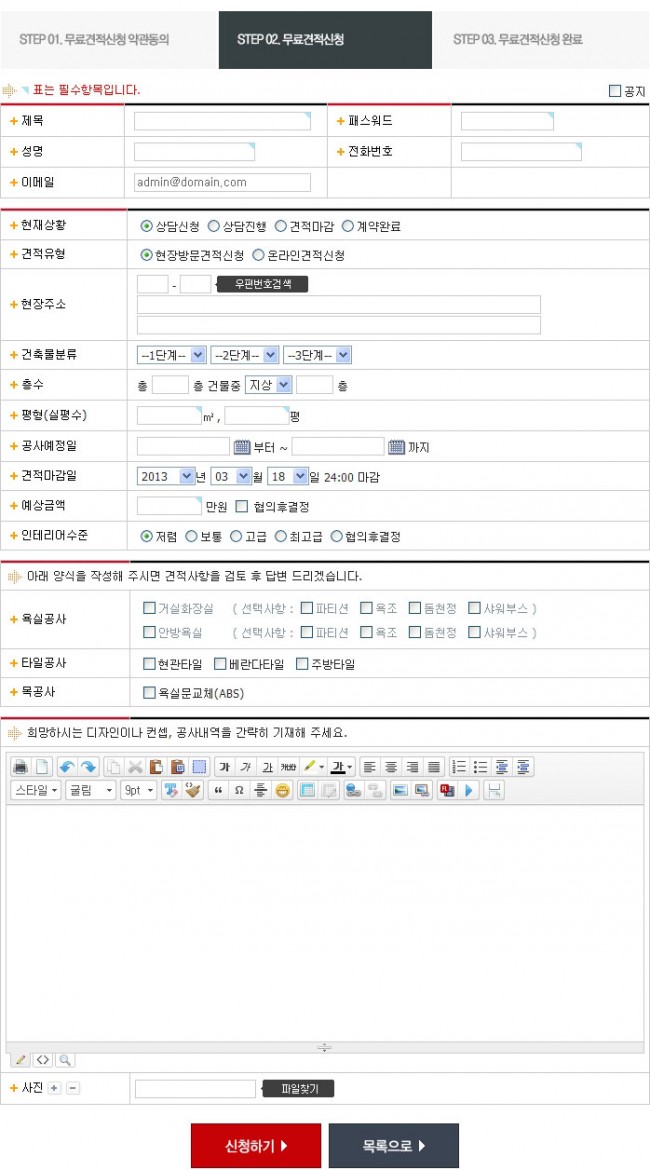The image size is (650, 1170).
Task: Open the 지상 floor type dropdown
Action: point(268,384)
